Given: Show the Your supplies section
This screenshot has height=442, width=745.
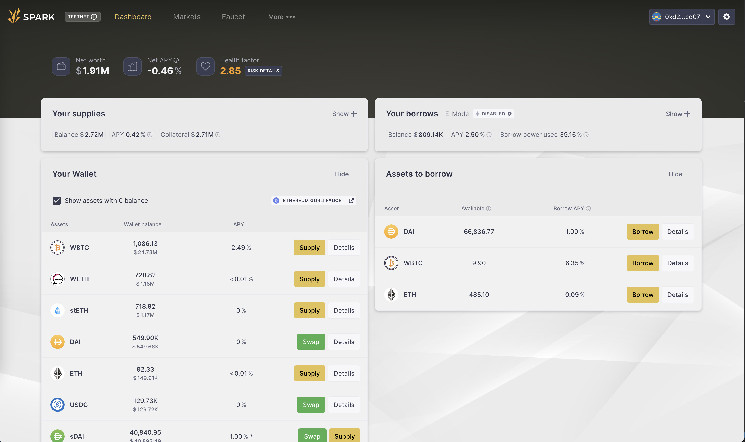Looking at the screenshot, I should click(344, 114).
